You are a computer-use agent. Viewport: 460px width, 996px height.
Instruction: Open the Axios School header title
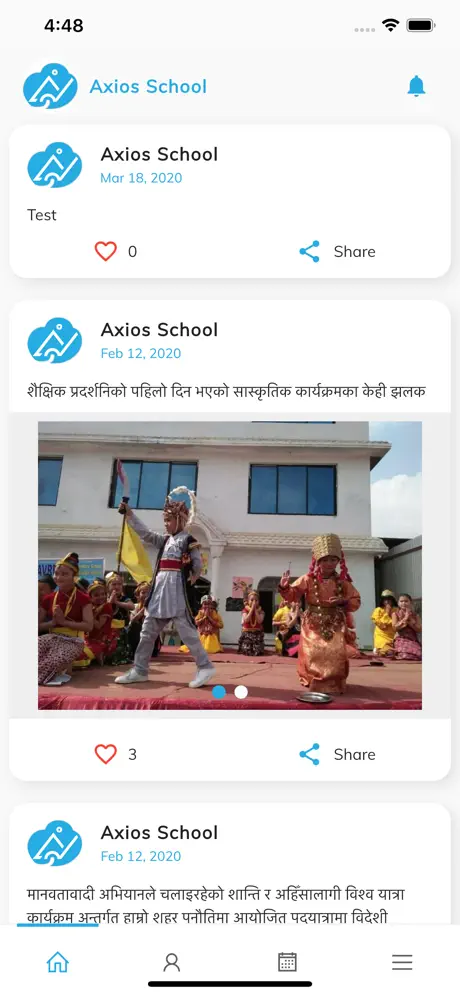point(148,86)
